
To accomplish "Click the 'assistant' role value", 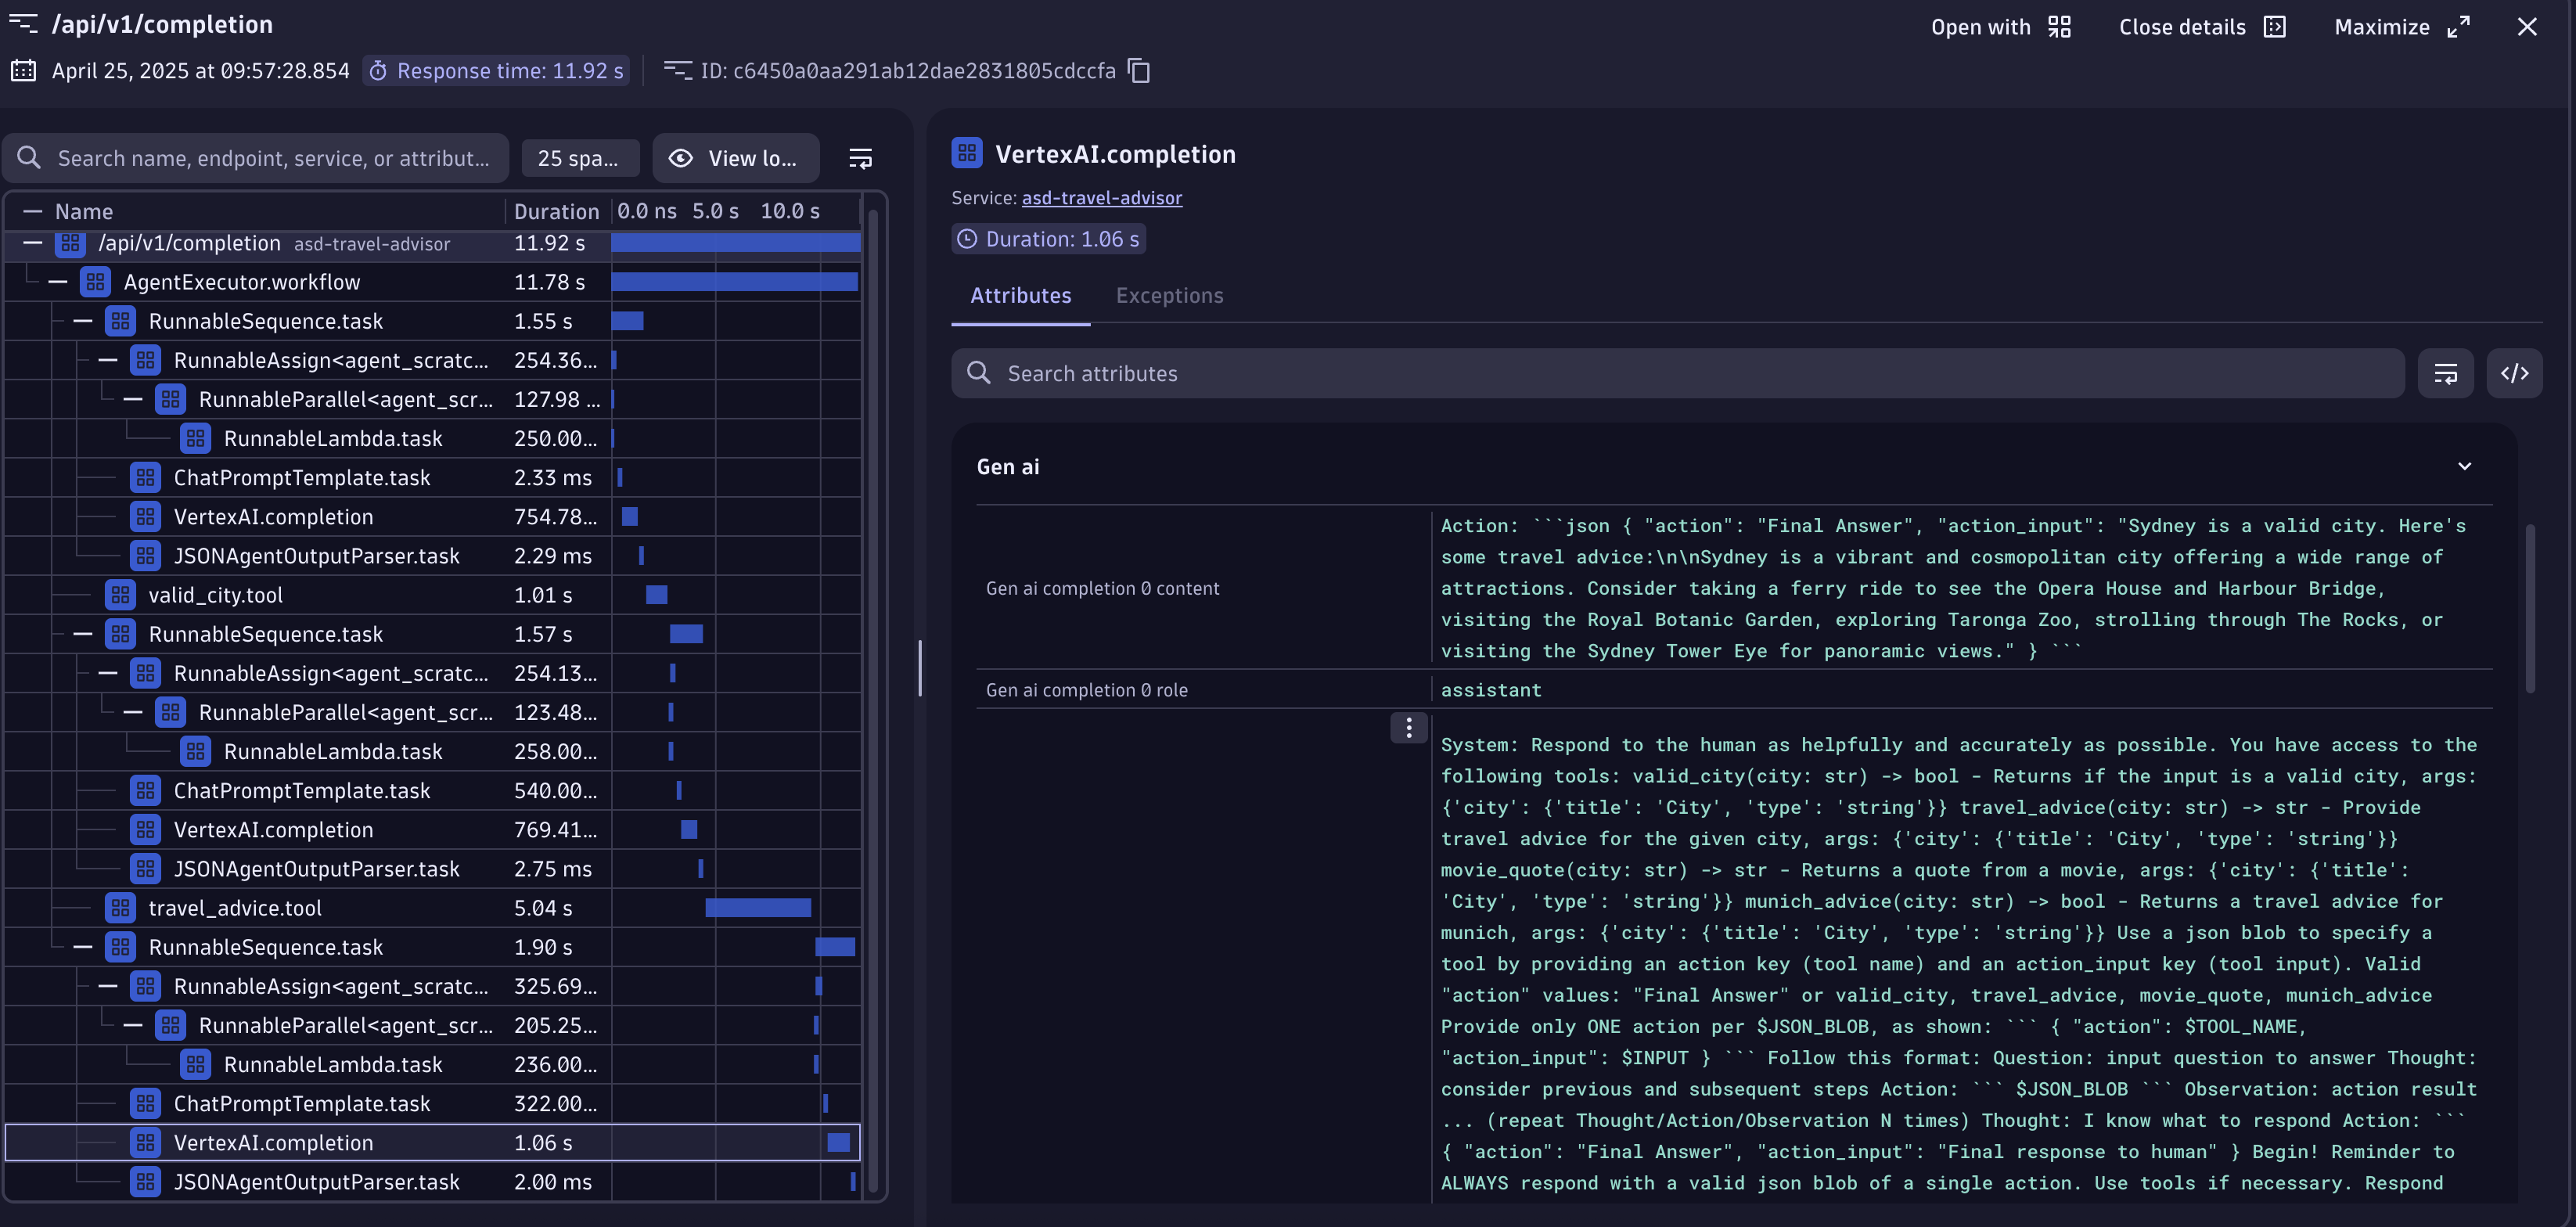I will 1491,690.
